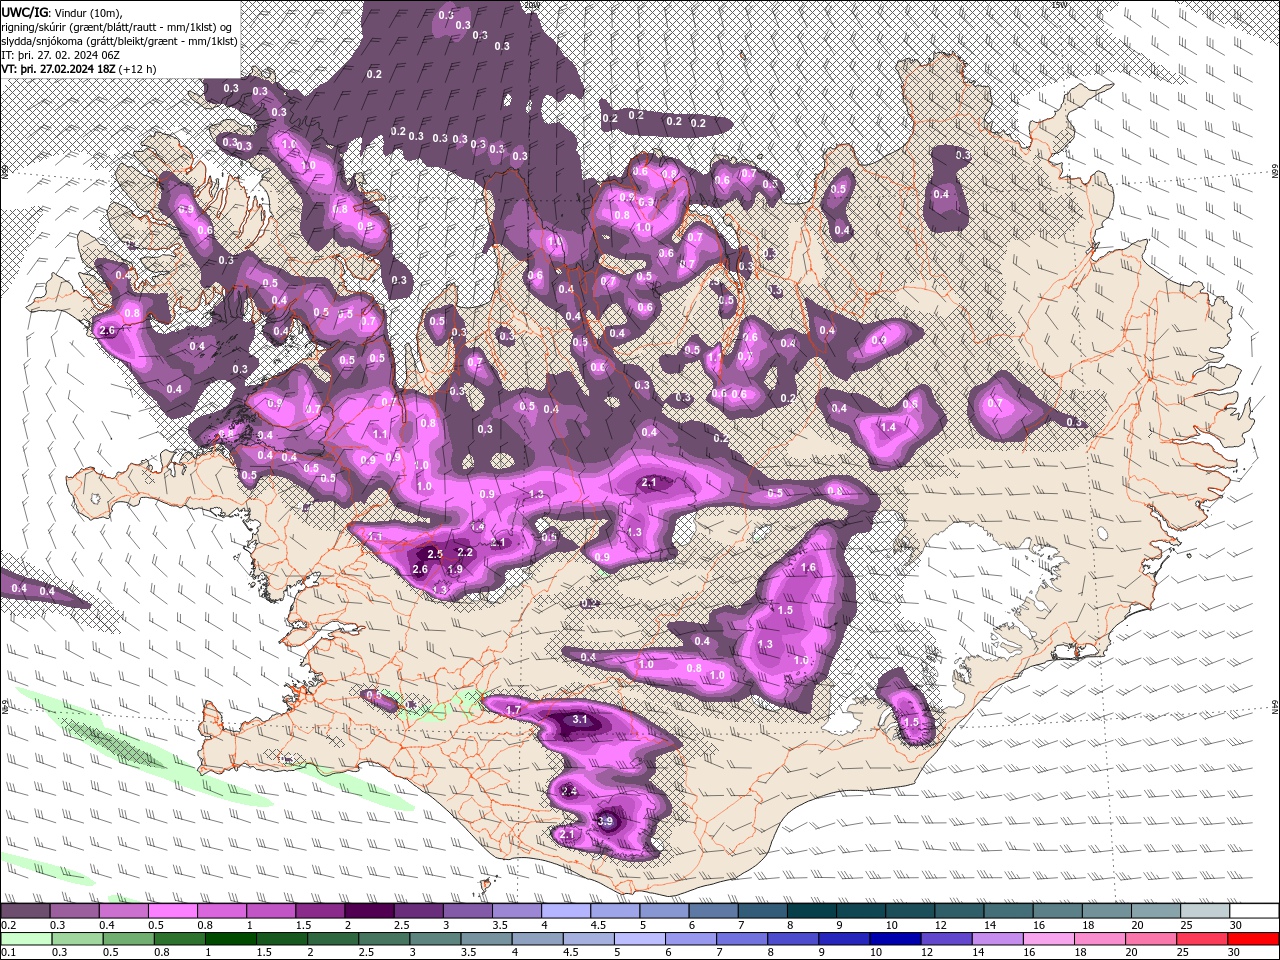The width and height of the screenshot is (1280, 960).
Task: Click the 1.7 snowfall value on map
Action: pyautogui.click(x=514, y=710)
